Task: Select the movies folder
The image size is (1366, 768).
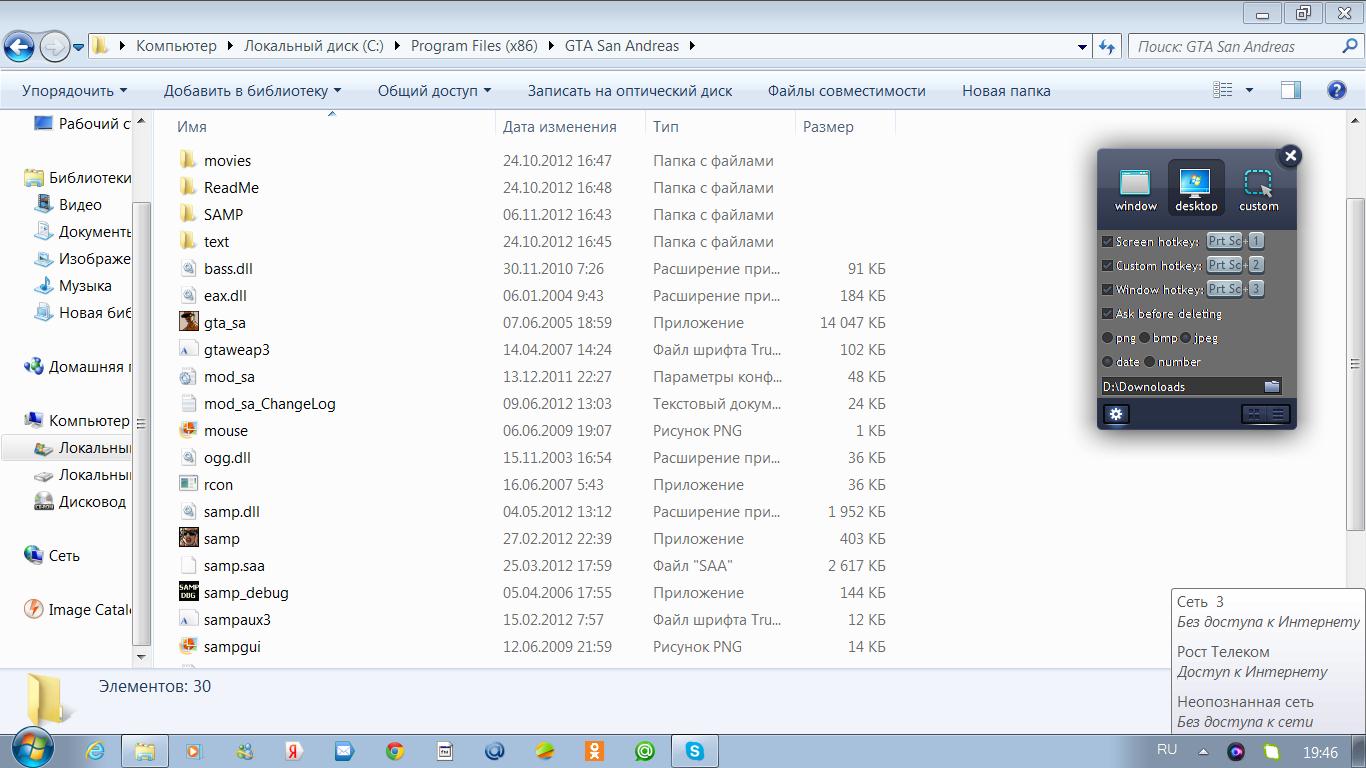Action: [x=227, y=161]
